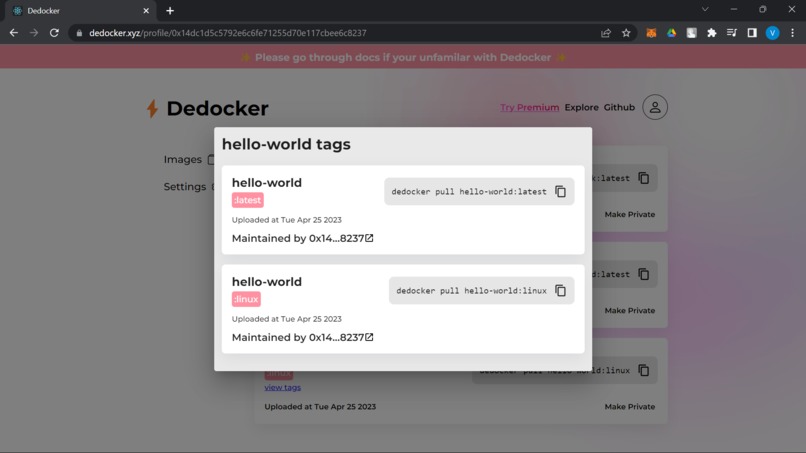Screen dimensions: 806x453
Task: Go back to the previous page
Action: 14,33
